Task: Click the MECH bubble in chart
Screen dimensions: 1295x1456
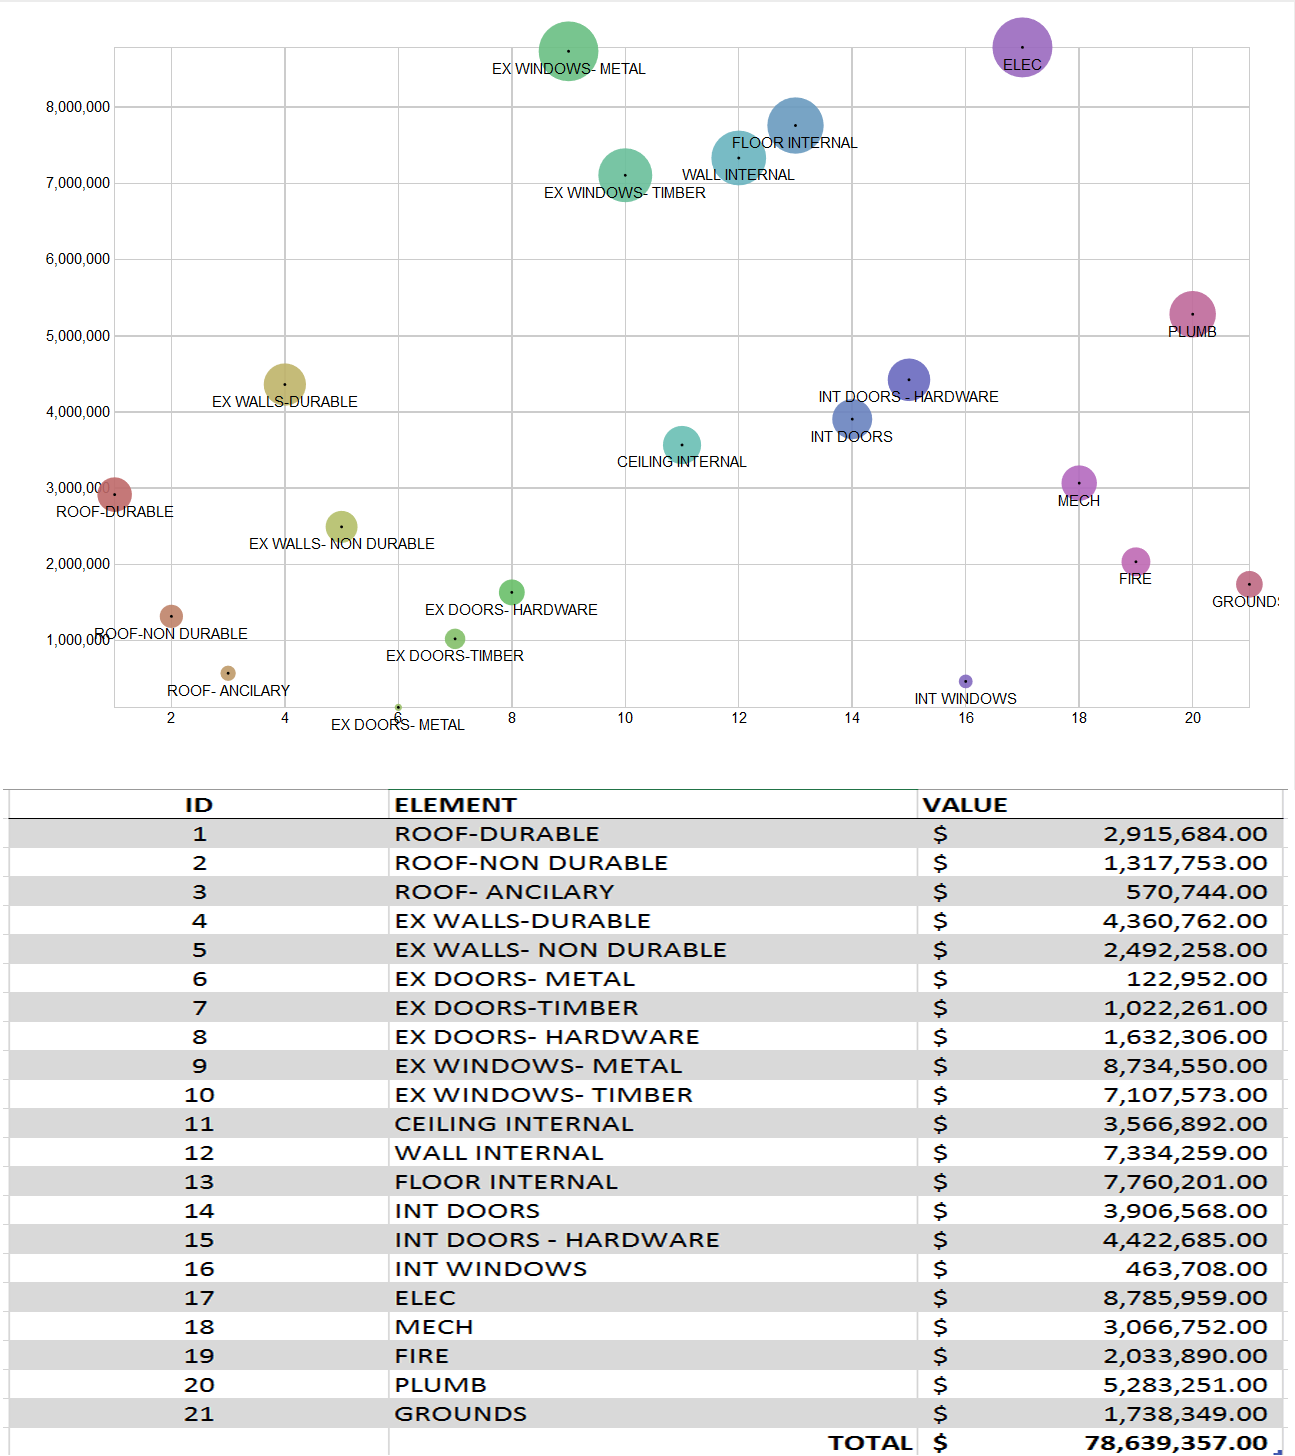Action: 1078,483
